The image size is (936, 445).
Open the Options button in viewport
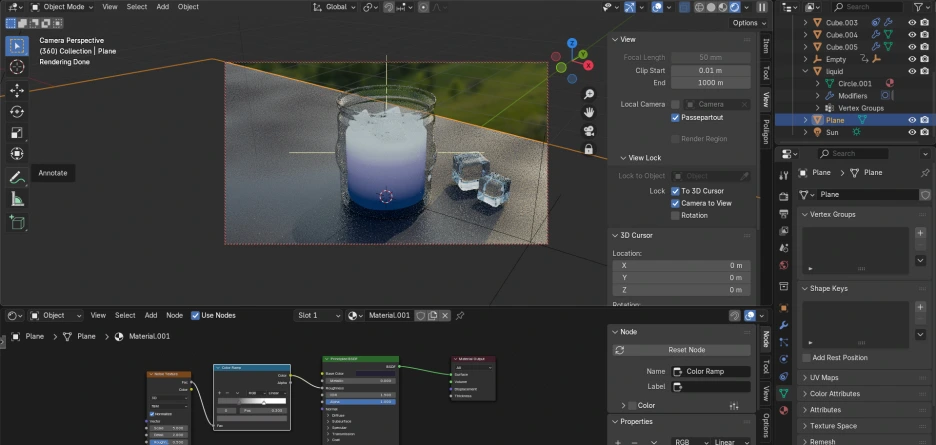coord(748,23)
